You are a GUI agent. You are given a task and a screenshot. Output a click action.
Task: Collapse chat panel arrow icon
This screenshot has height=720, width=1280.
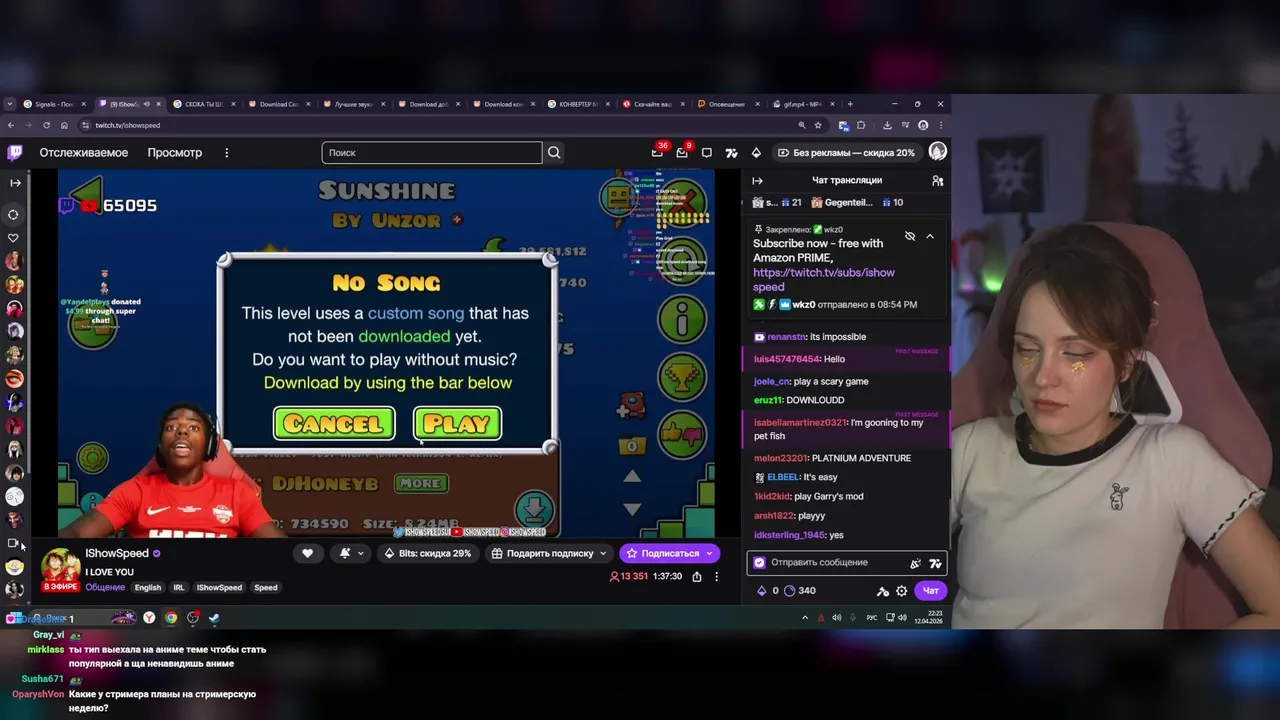coord(757,180)
